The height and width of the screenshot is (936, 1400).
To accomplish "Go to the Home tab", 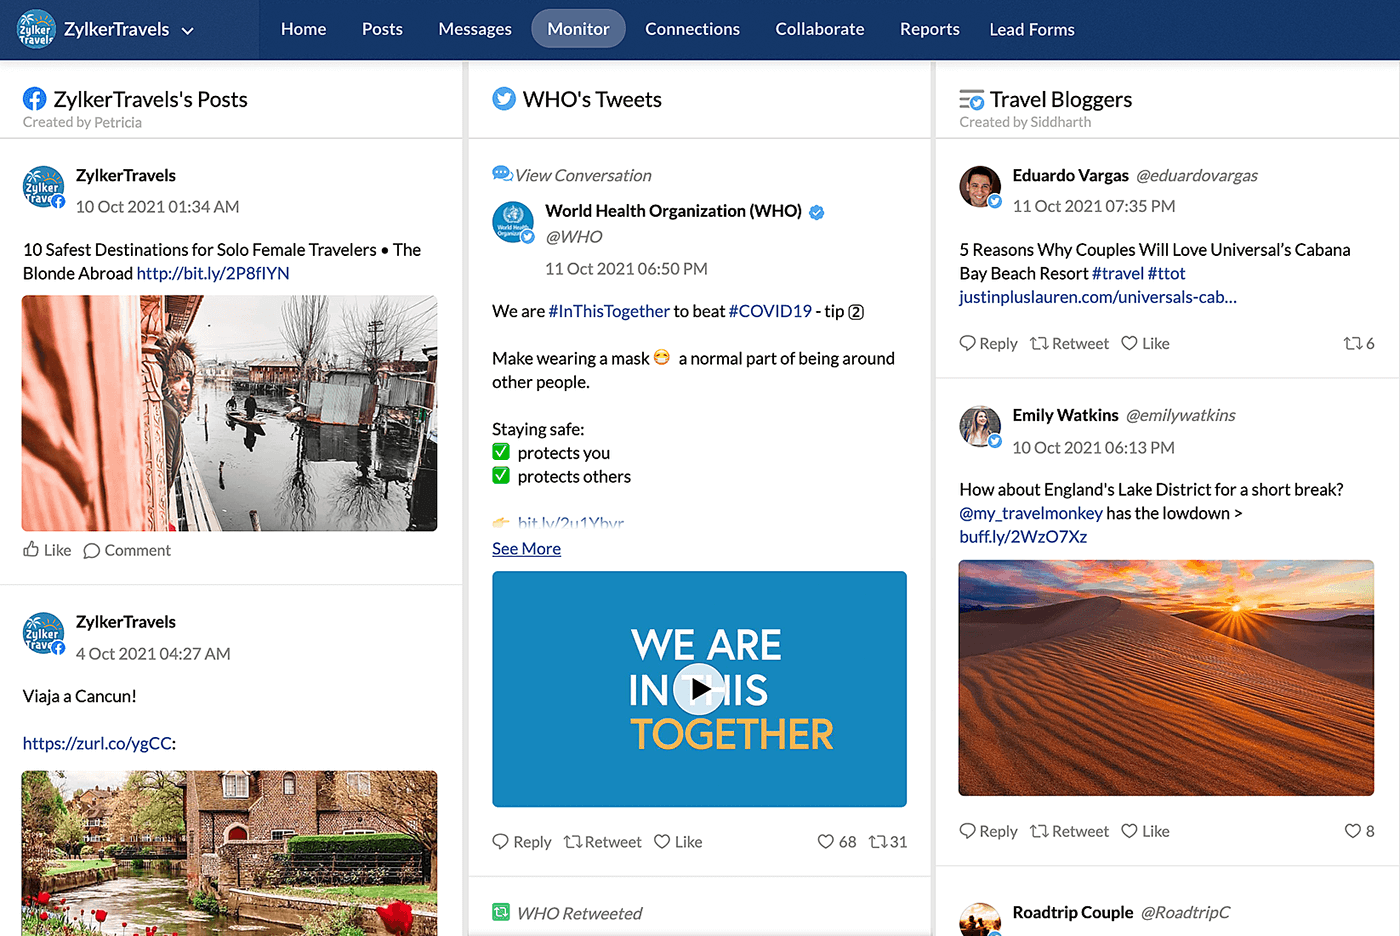I will tap(303, 29).
